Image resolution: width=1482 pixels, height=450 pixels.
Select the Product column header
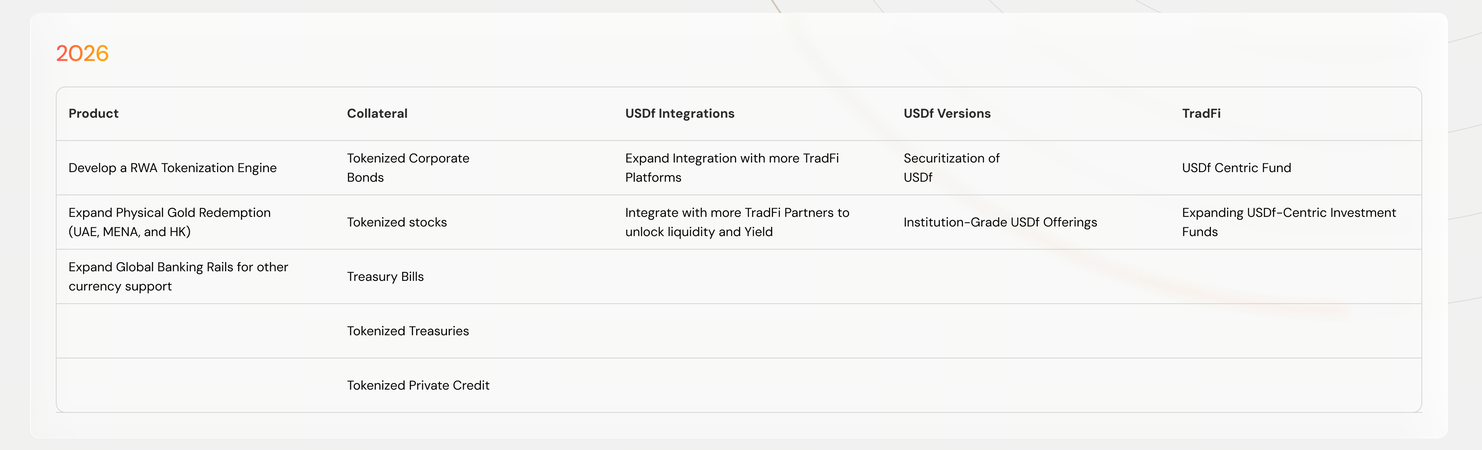[x=93, y=114]
